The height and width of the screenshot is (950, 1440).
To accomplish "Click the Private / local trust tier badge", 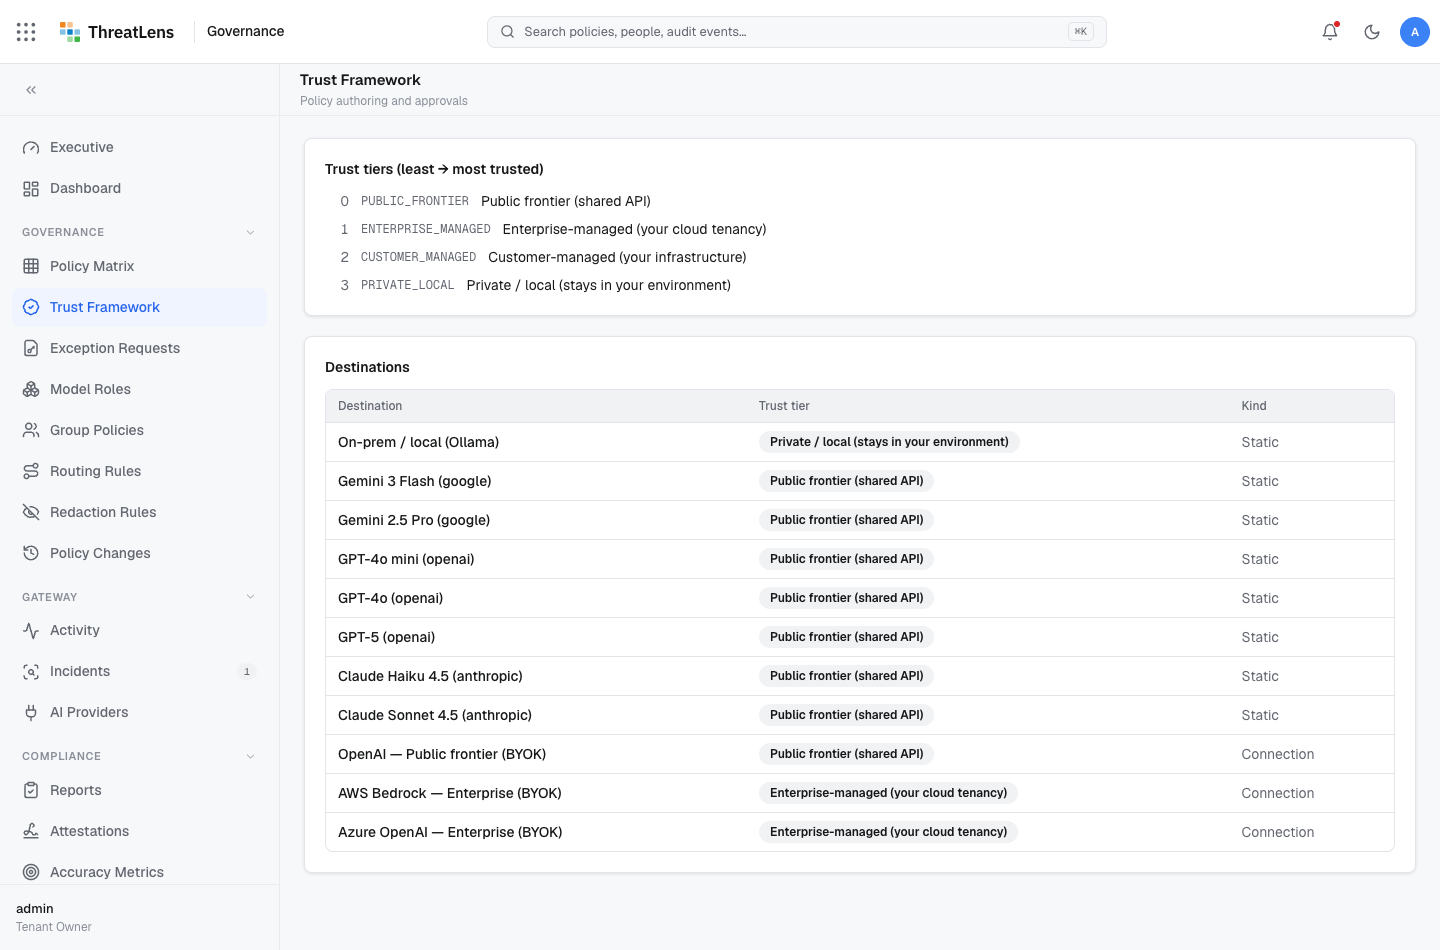I will [x=889, y=442].
